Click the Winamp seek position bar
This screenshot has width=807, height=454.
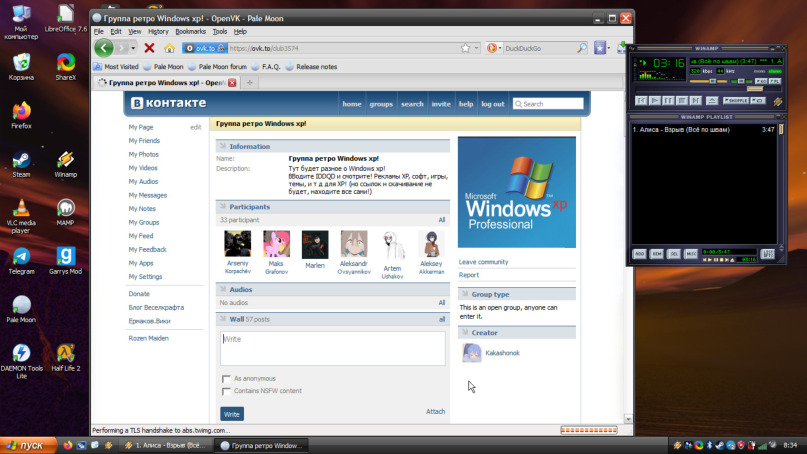coord(708,90)
